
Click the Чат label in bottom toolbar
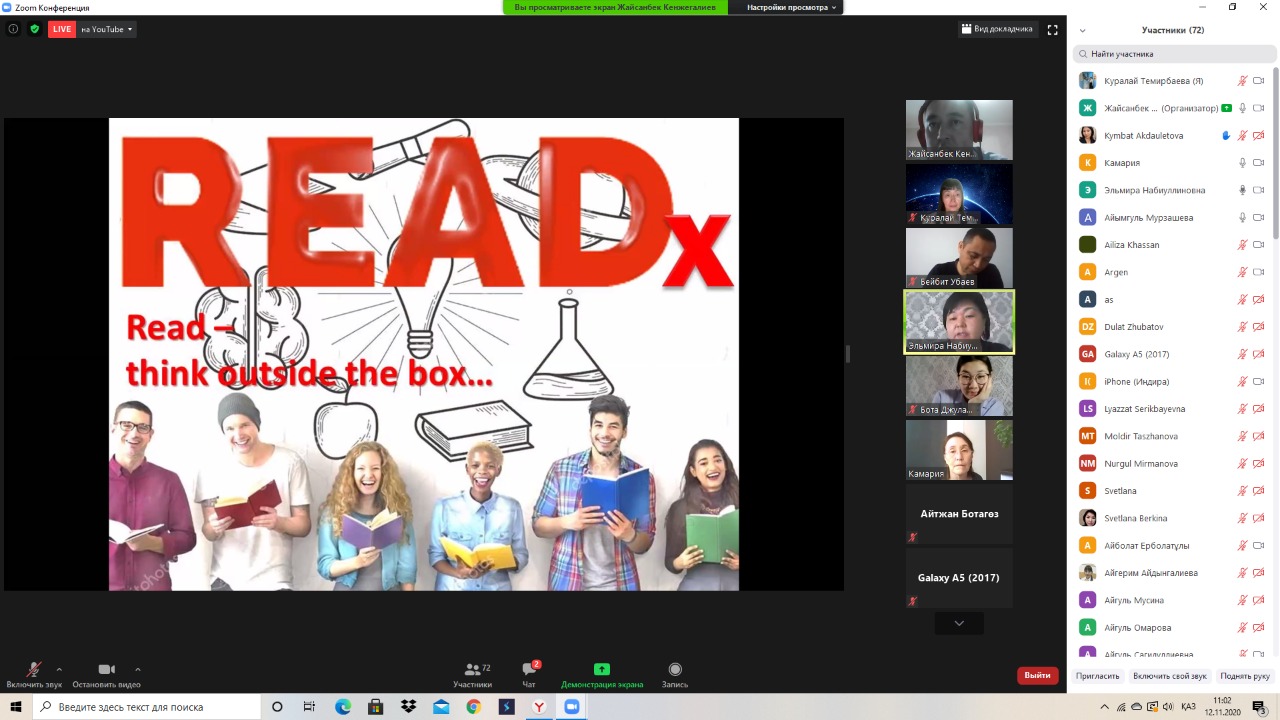pyautogui.click(x=529, y=685)
